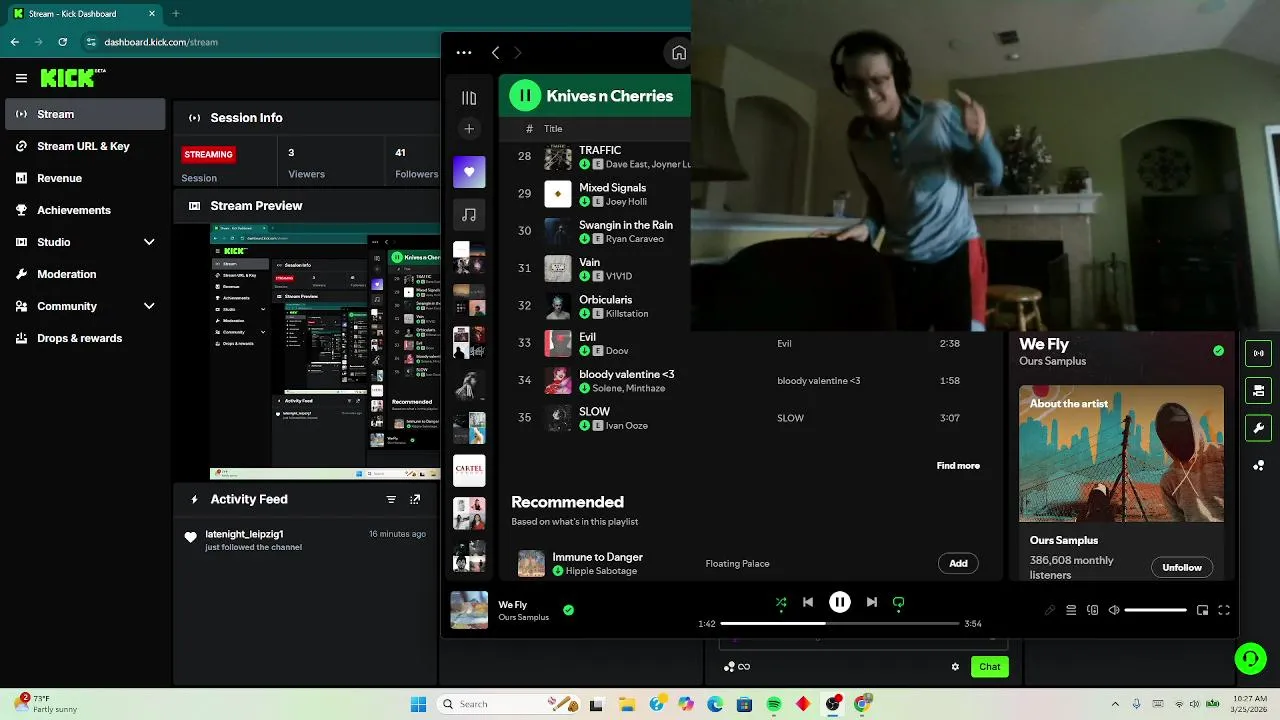The width and height of the screenshot is (1280, 720).
Task: Open File Explorer from taskbar
Action: (x=627, y=704)
